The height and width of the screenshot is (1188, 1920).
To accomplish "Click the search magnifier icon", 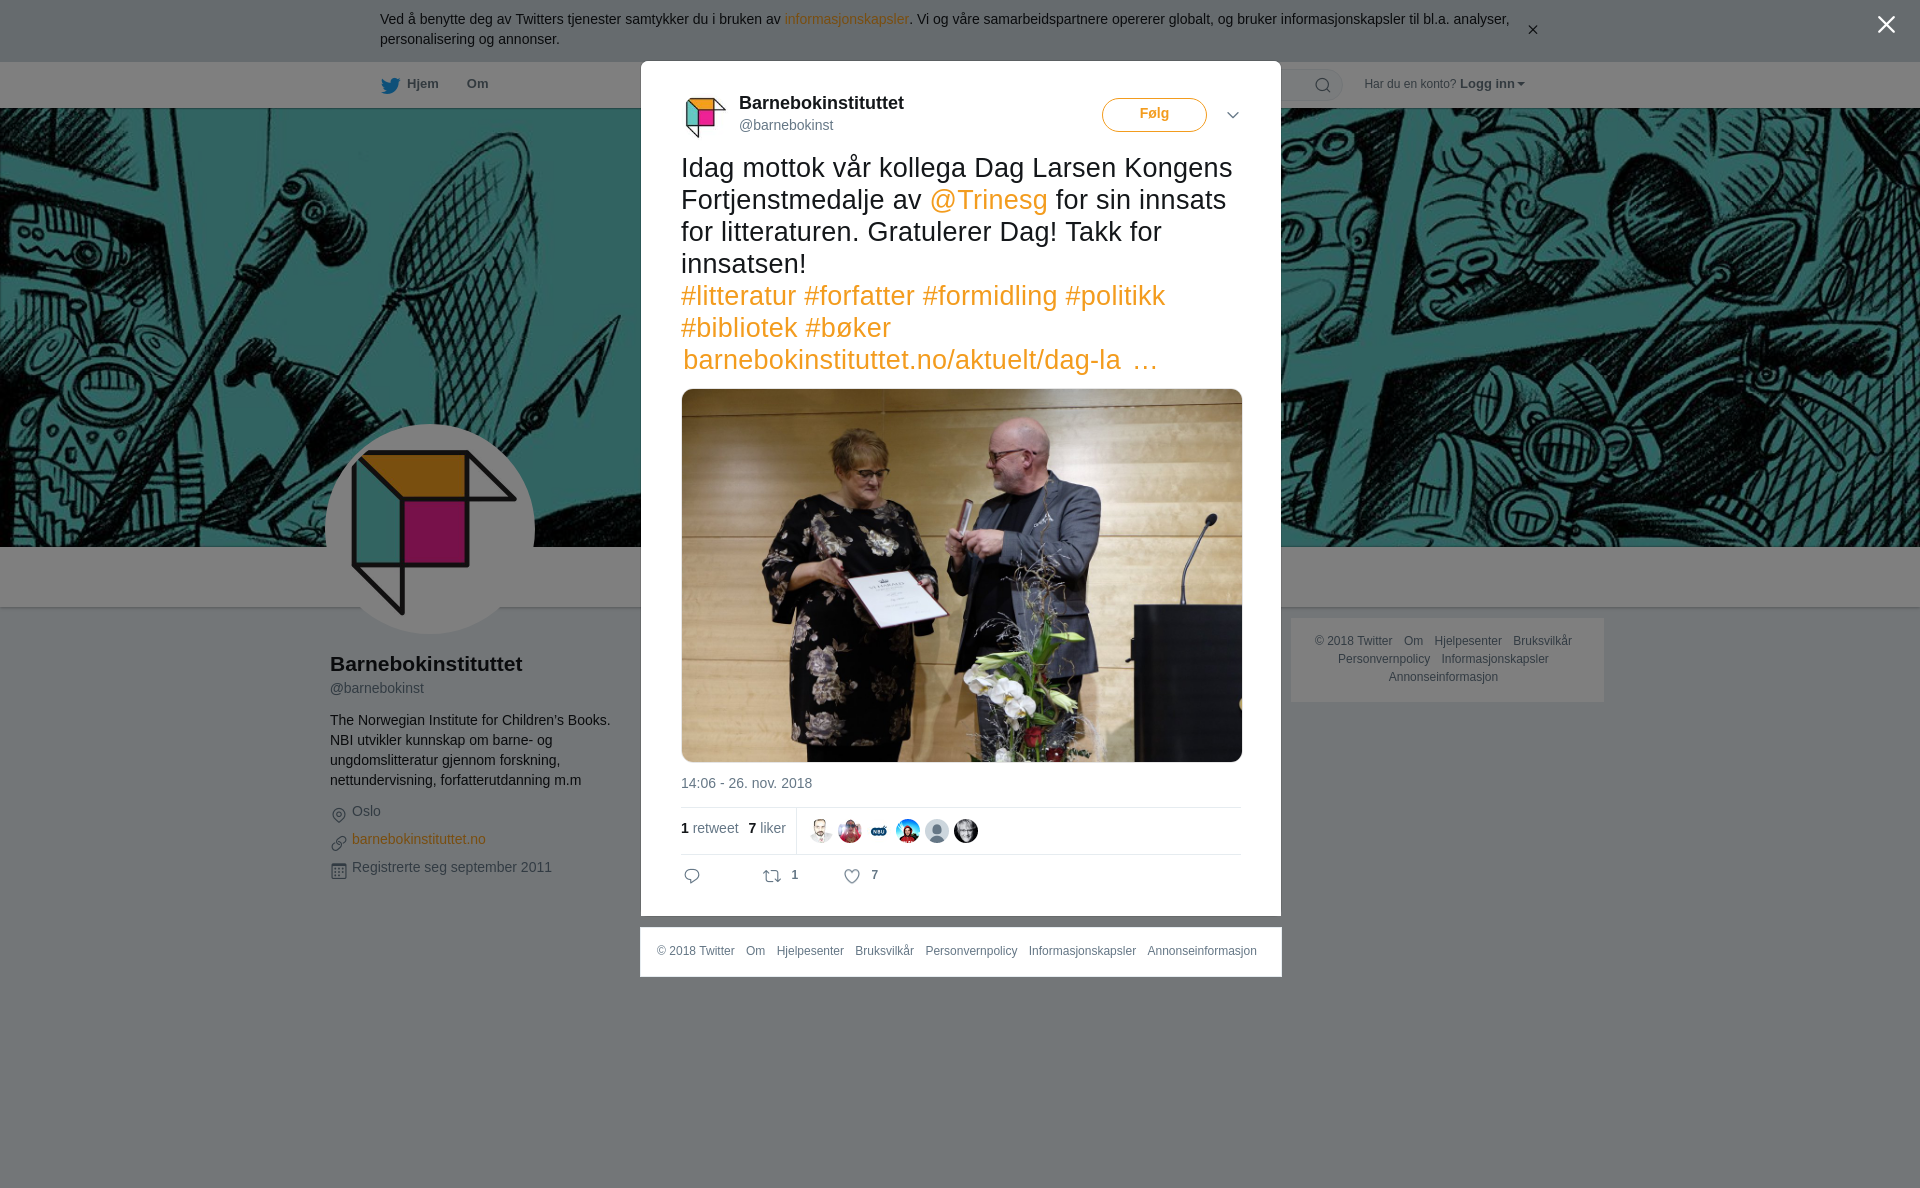I will tap(1323, 85).
